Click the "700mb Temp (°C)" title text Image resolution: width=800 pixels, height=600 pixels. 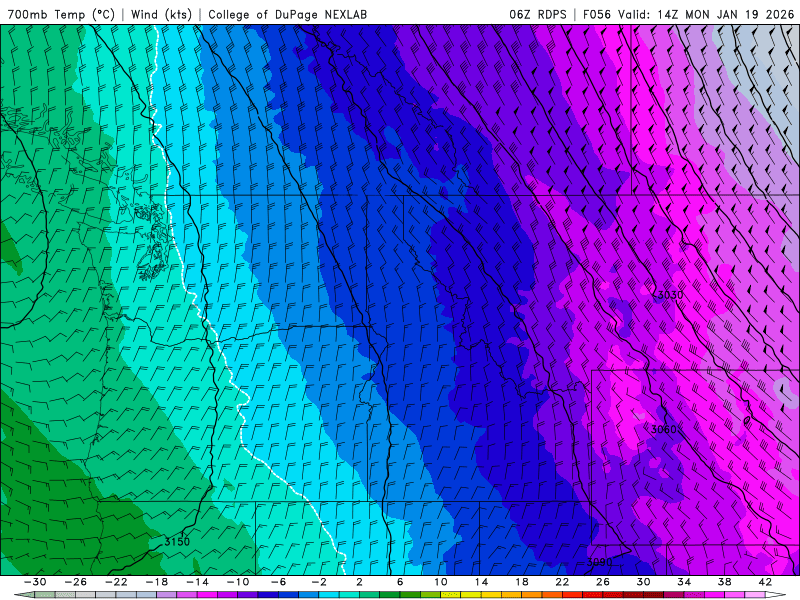click(x=61, y=14)
